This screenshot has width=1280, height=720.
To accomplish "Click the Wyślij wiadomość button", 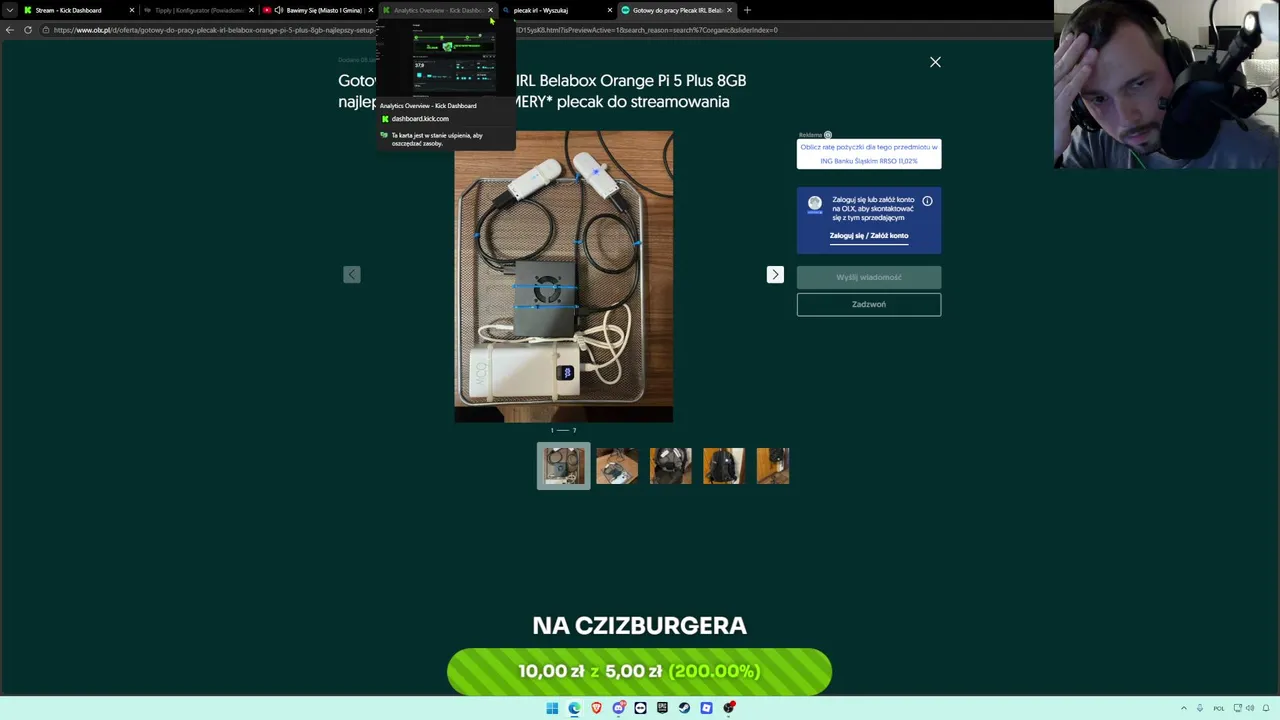I will pos(868,277).
